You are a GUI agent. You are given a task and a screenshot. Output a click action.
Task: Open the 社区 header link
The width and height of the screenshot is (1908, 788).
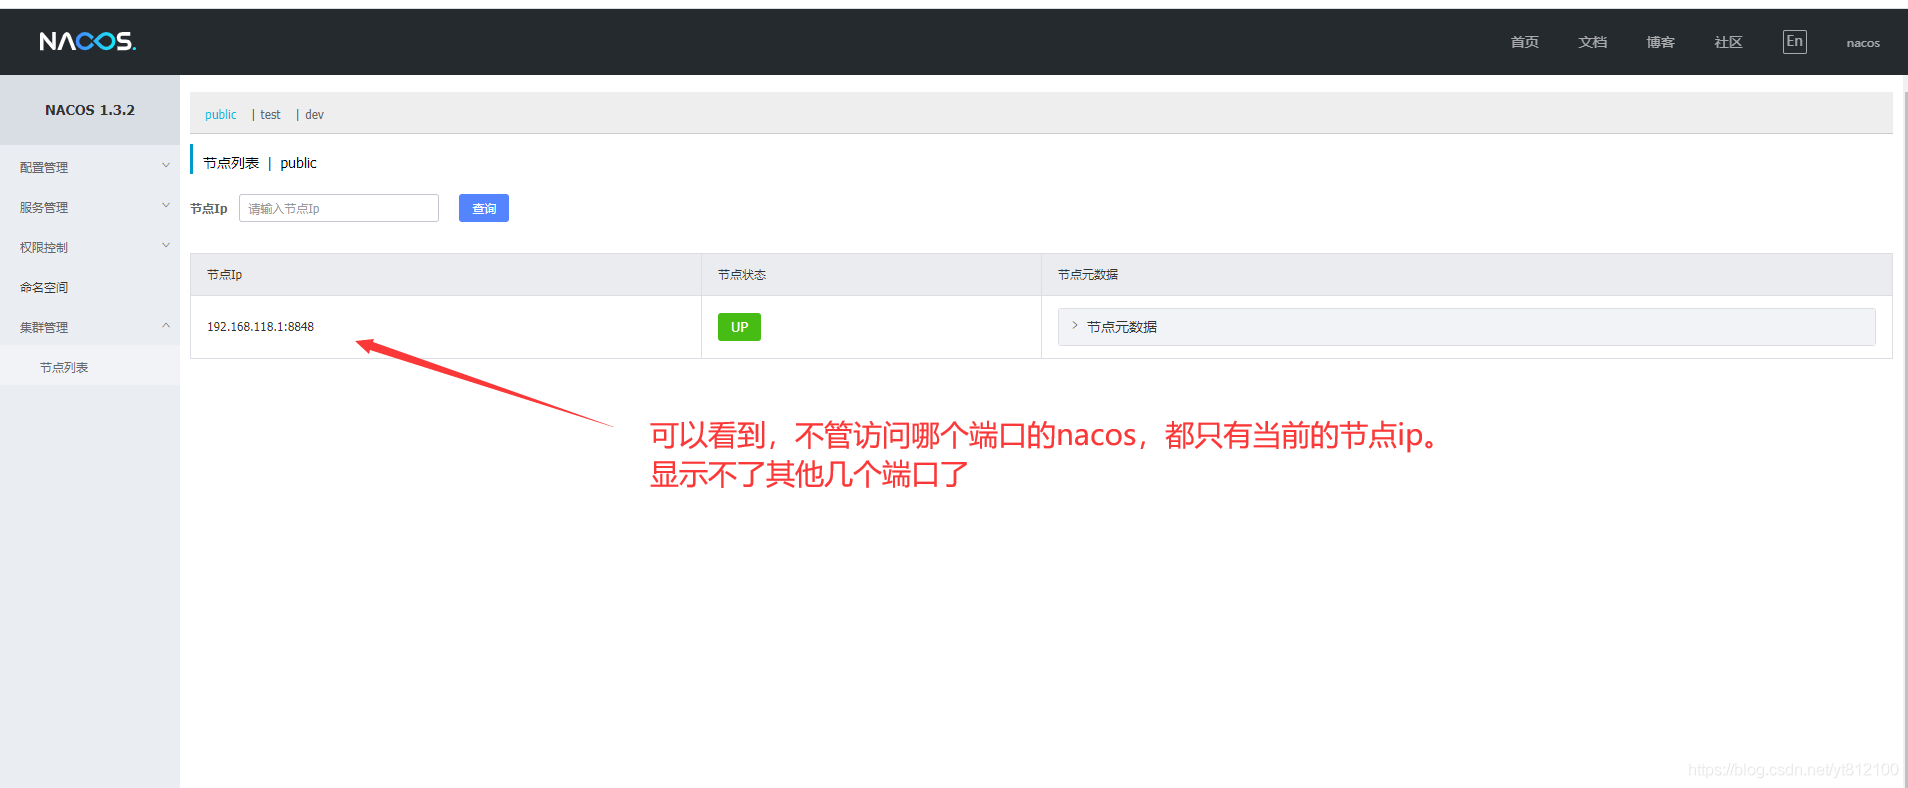coord(1728,42)
